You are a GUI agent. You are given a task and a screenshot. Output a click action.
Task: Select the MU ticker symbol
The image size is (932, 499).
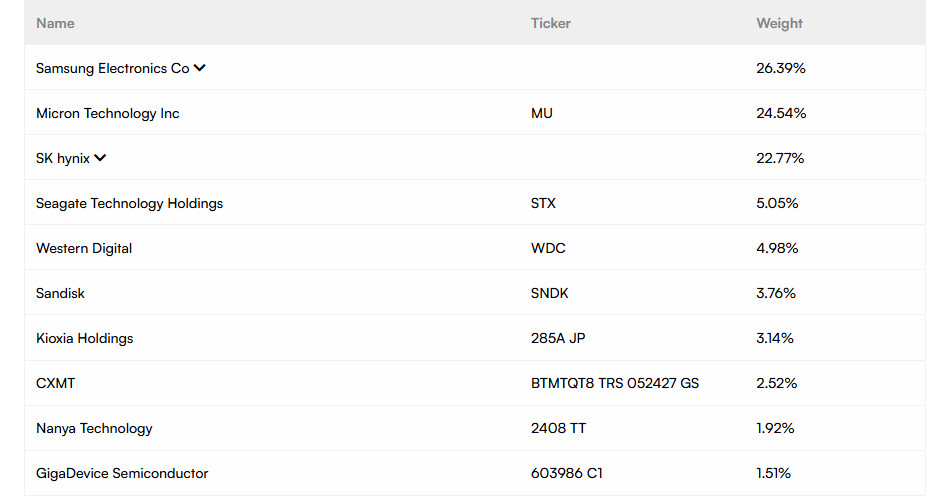pos(541,113)
